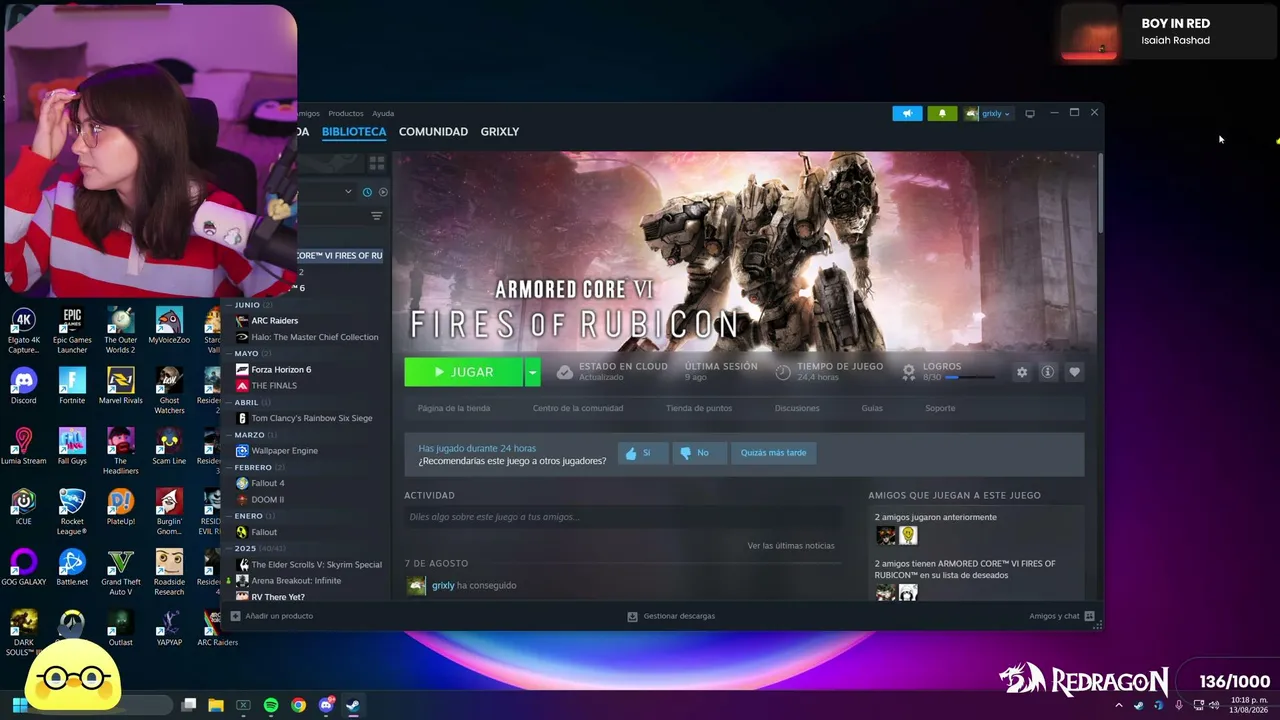Go to the GRIXLY profile tab
1280x720 pixels.
pyautogui.click(x=500, y=132)
